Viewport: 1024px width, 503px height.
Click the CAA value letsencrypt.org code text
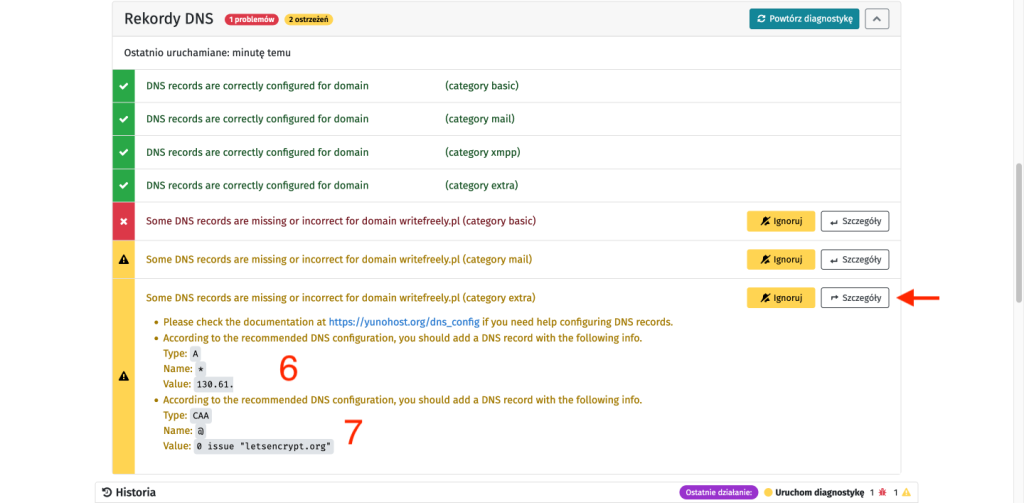click(264, 447)
